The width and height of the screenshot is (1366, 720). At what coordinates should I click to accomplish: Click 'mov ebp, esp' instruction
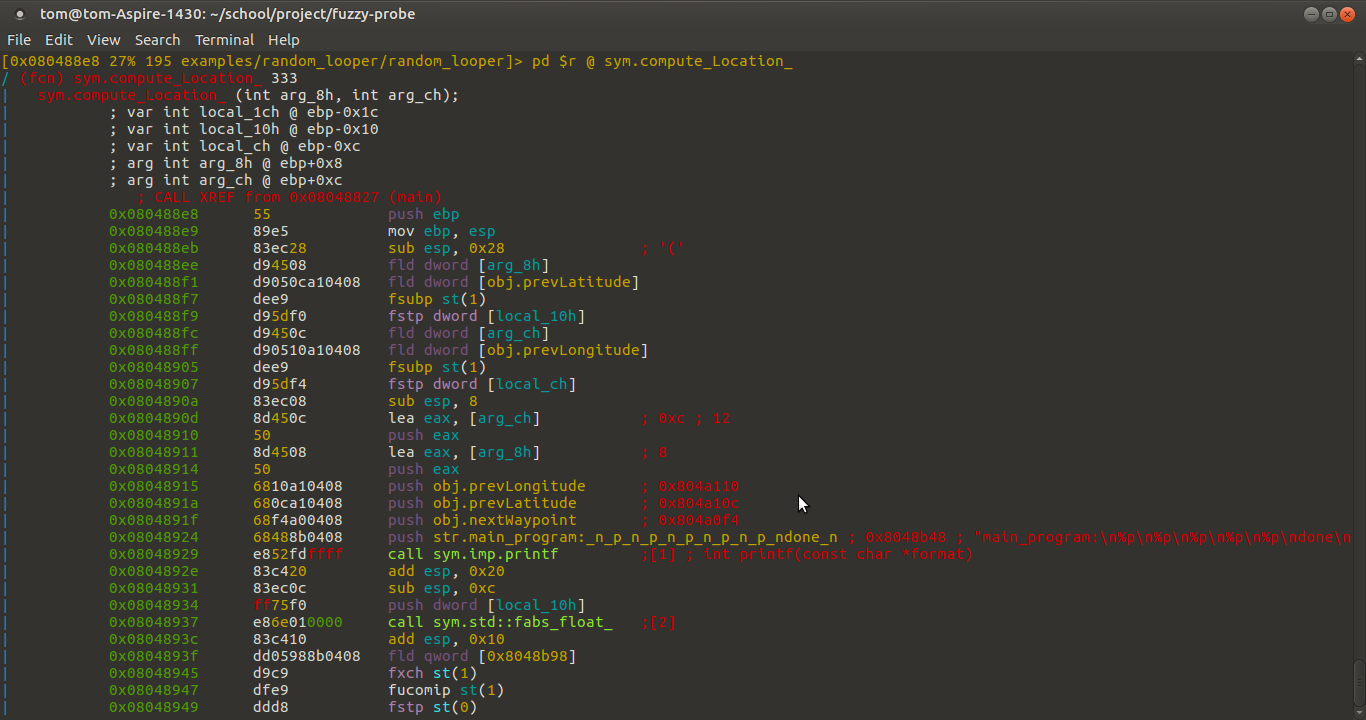[442, 231]
